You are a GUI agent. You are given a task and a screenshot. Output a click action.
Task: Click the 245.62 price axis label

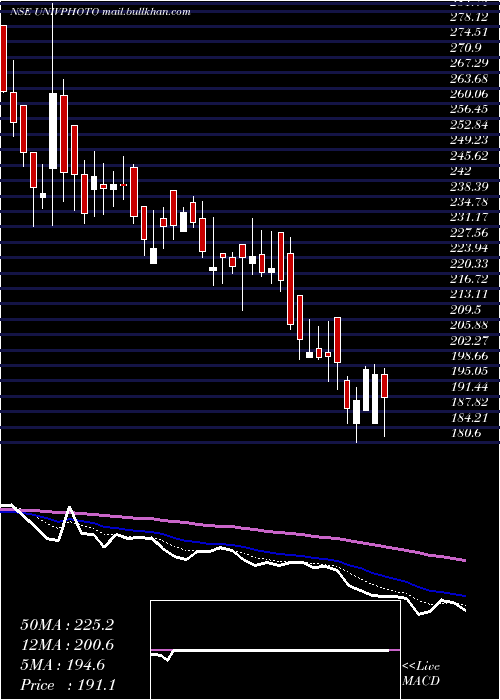(x=467, y=155)
